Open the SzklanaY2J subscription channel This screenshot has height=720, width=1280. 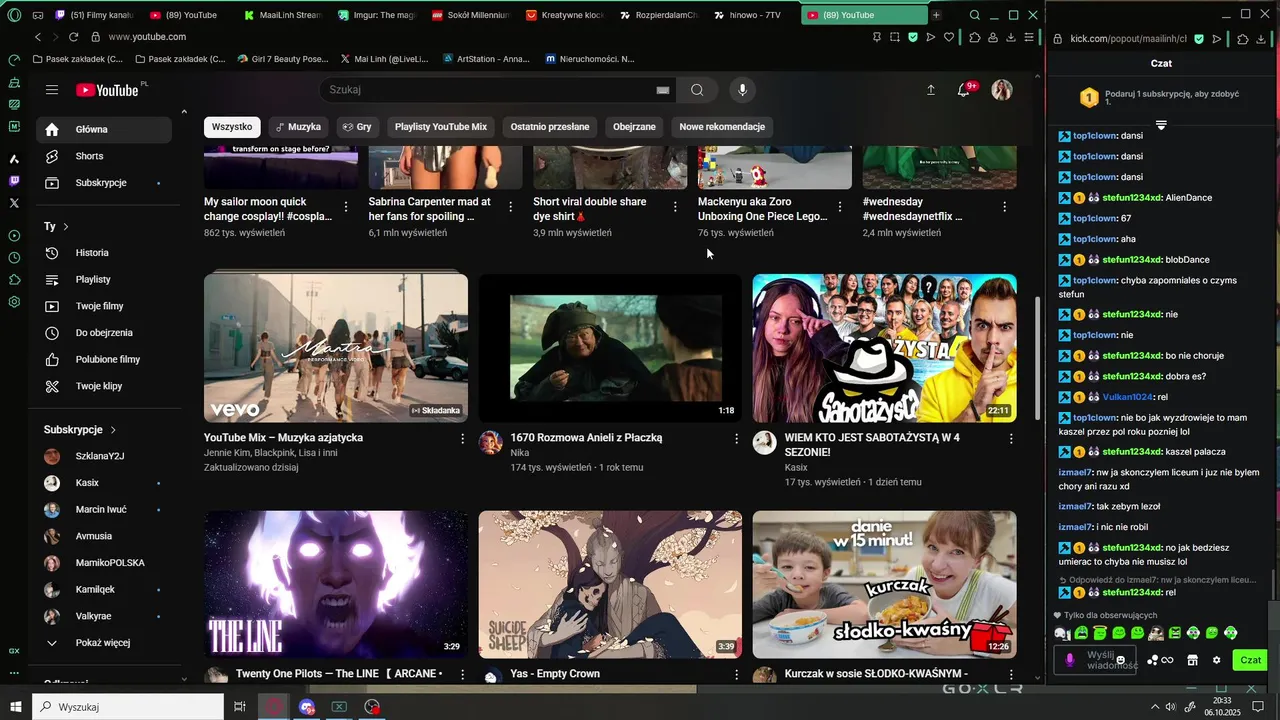tap(104, 456)
